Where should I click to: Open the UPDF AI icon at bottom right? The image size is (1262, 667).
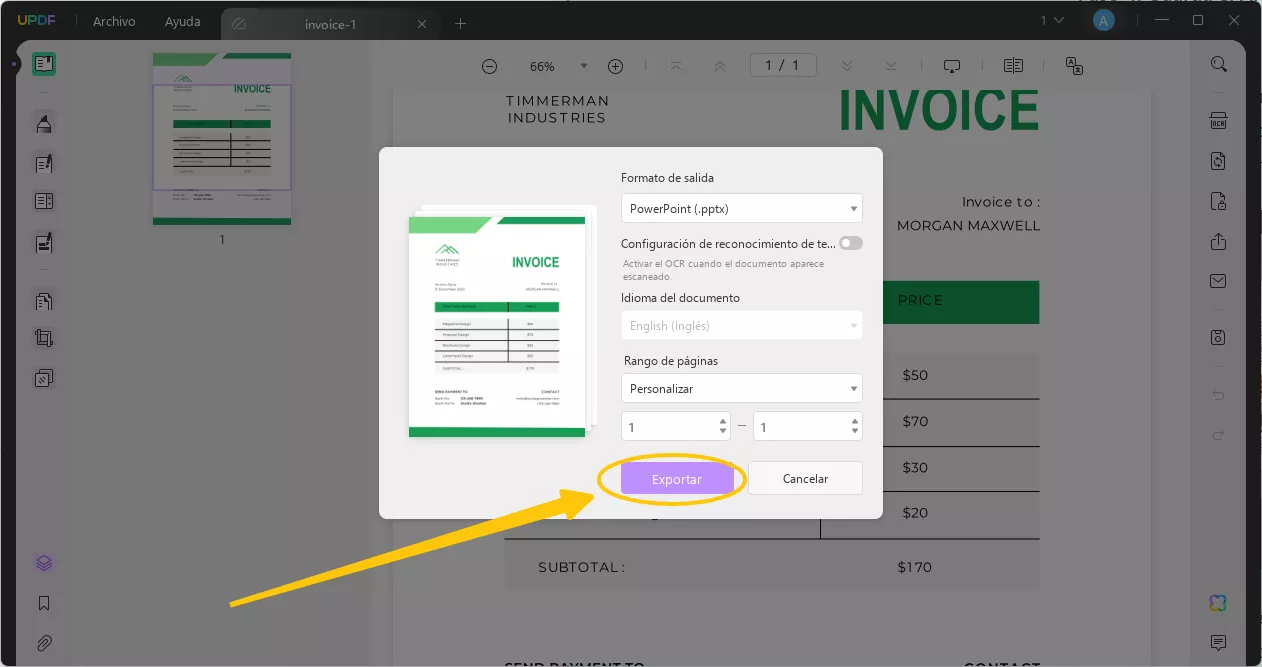point(1218,603)
